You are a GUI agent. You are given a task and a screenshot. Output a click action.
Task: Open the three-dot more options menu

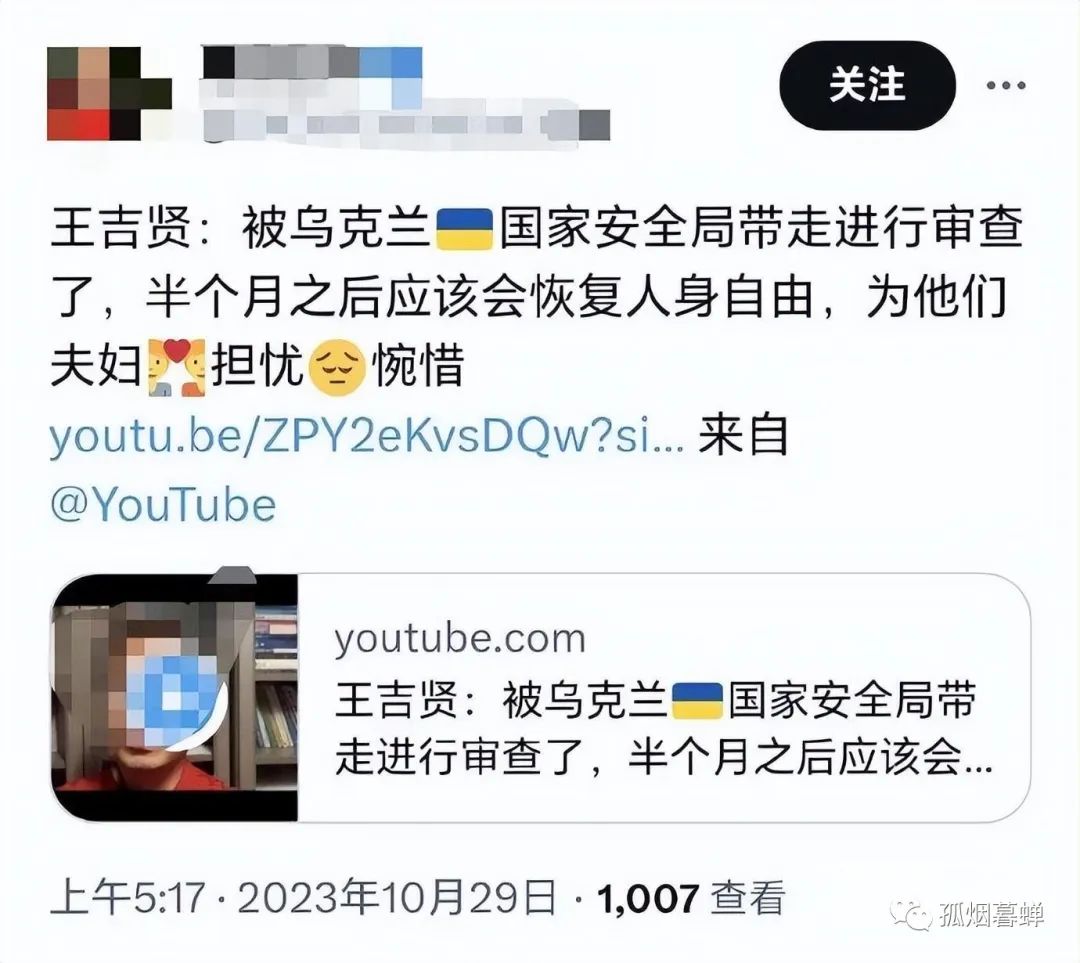click(x=1005, y=85)
